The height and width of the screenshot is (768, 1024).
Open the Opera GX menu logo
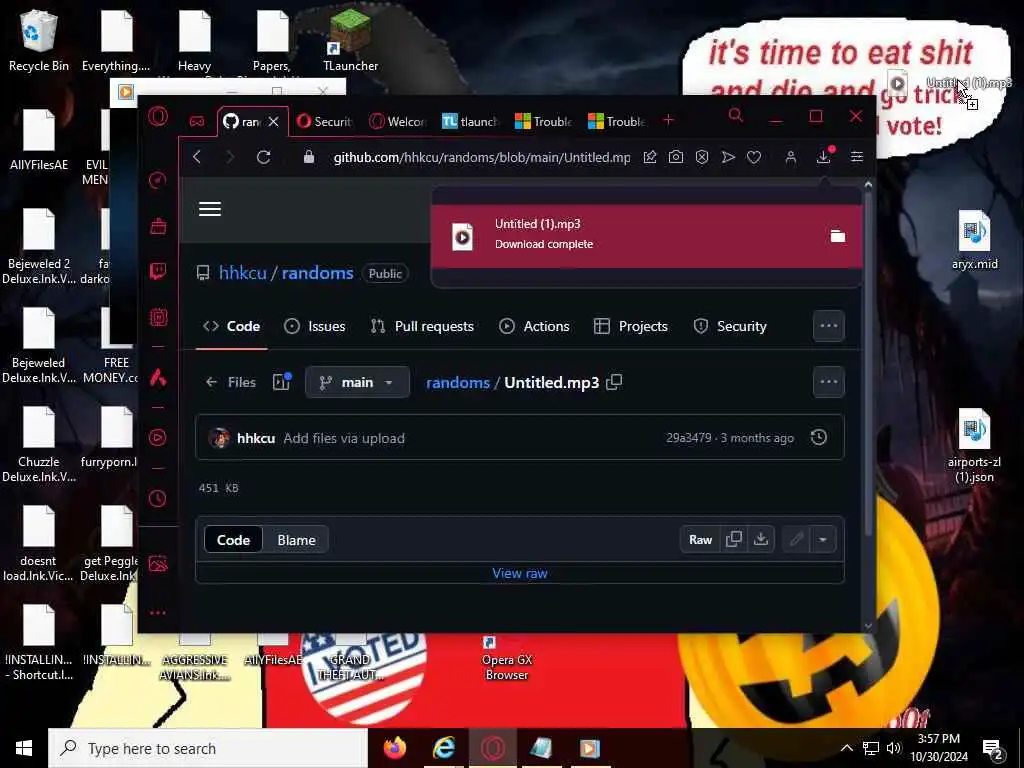(158, 117)
